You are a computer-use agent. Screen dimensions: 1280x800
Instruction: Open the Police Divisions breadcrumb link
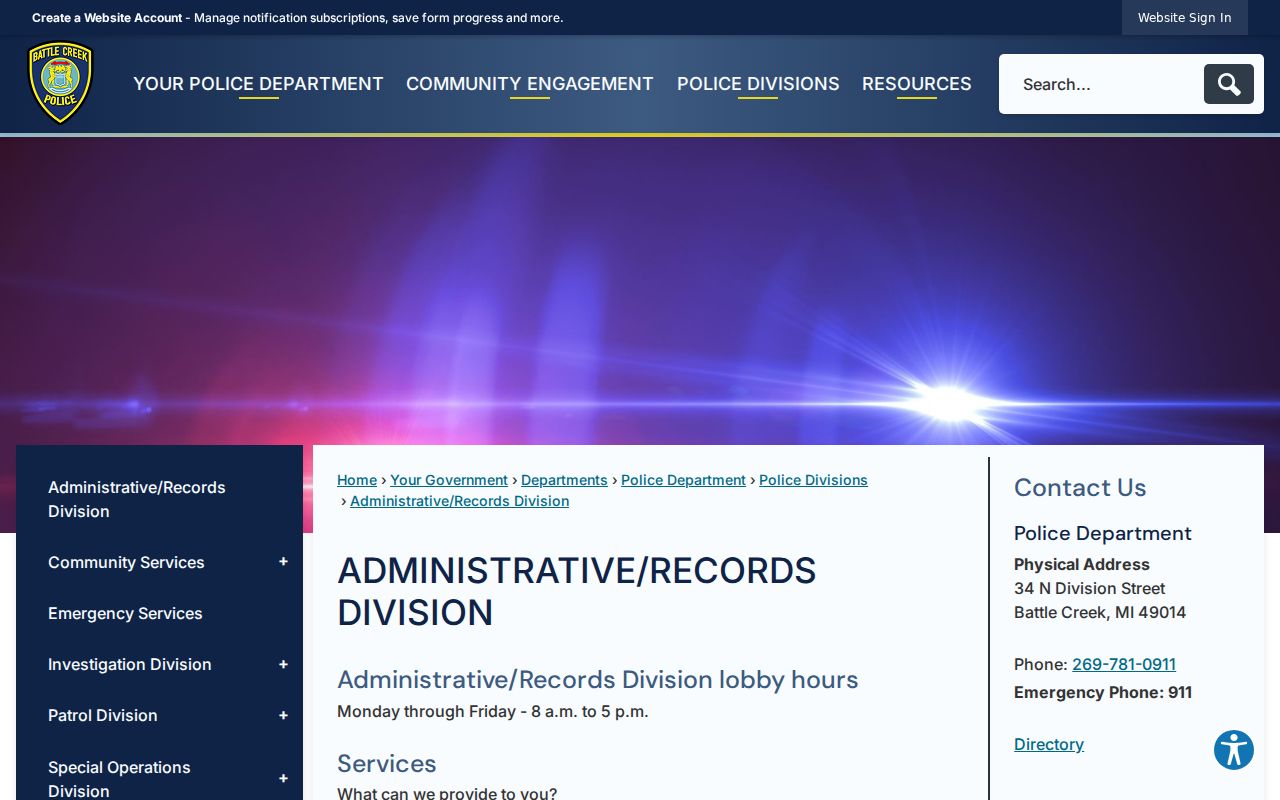[x=813, y=480]
